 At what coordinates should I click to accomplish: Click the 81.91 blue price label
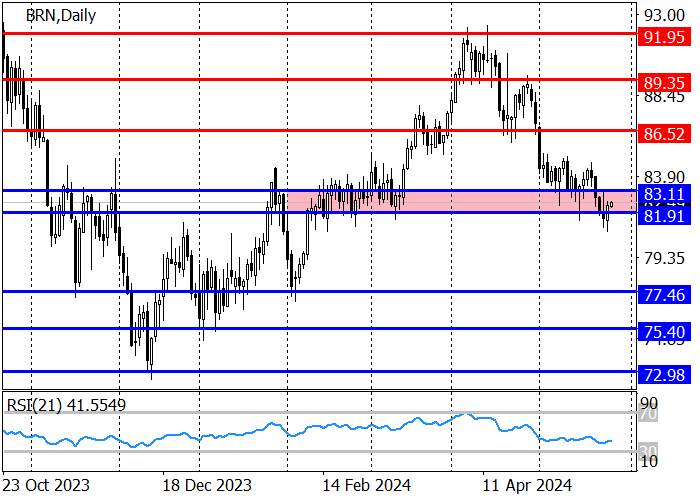point(664,216)
